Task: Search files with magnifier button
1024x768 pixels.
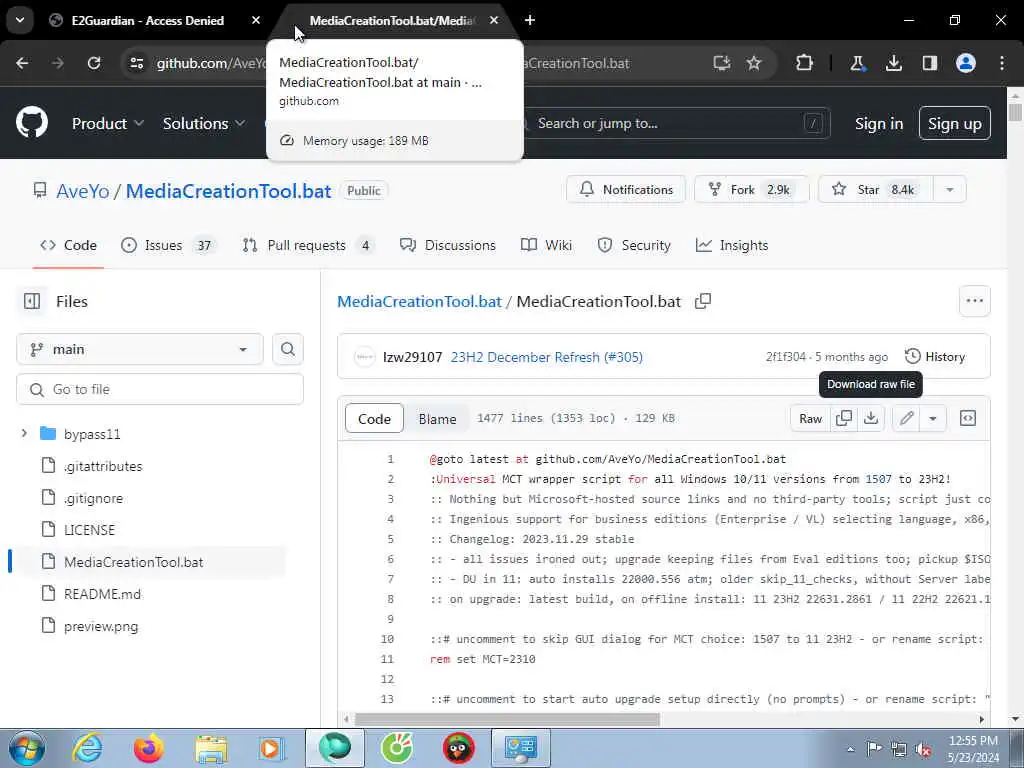Action: click(287, 349)
